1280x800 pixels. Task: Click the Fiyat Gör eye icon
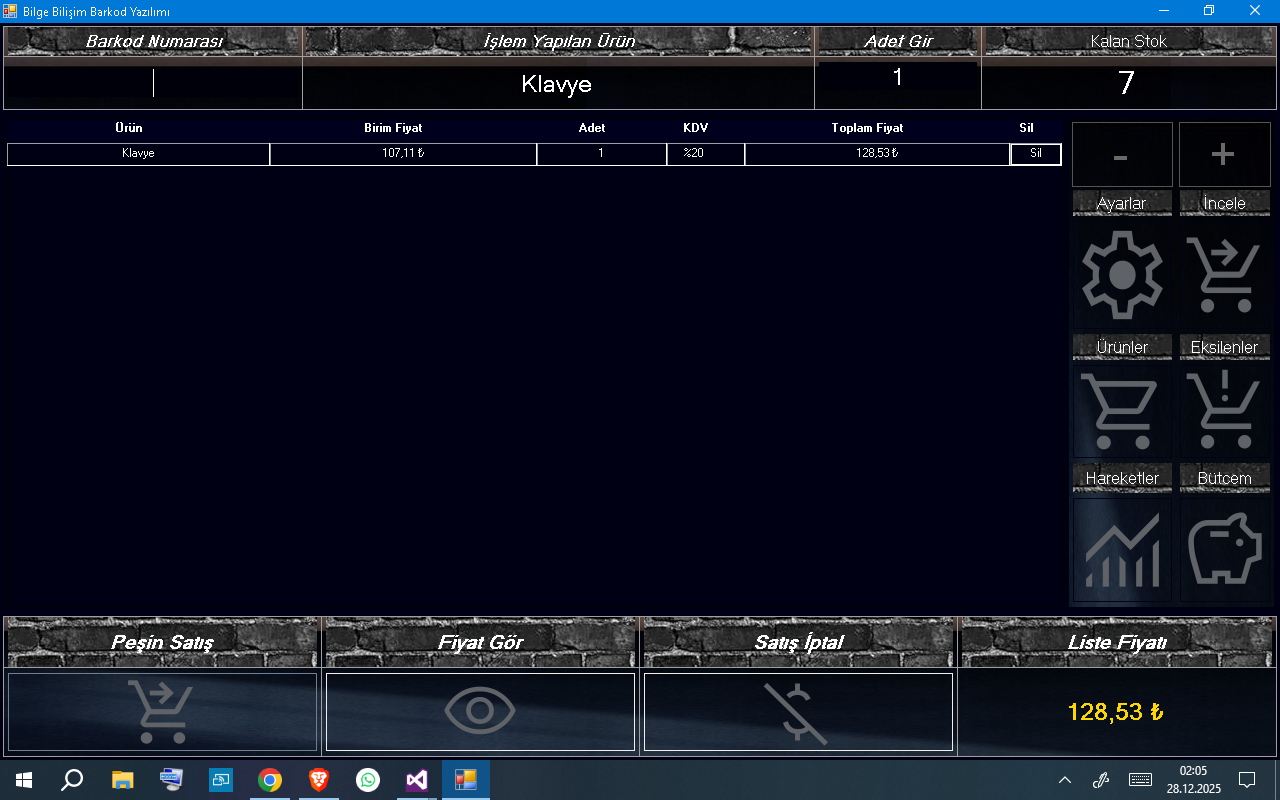(x=480, y=711)
